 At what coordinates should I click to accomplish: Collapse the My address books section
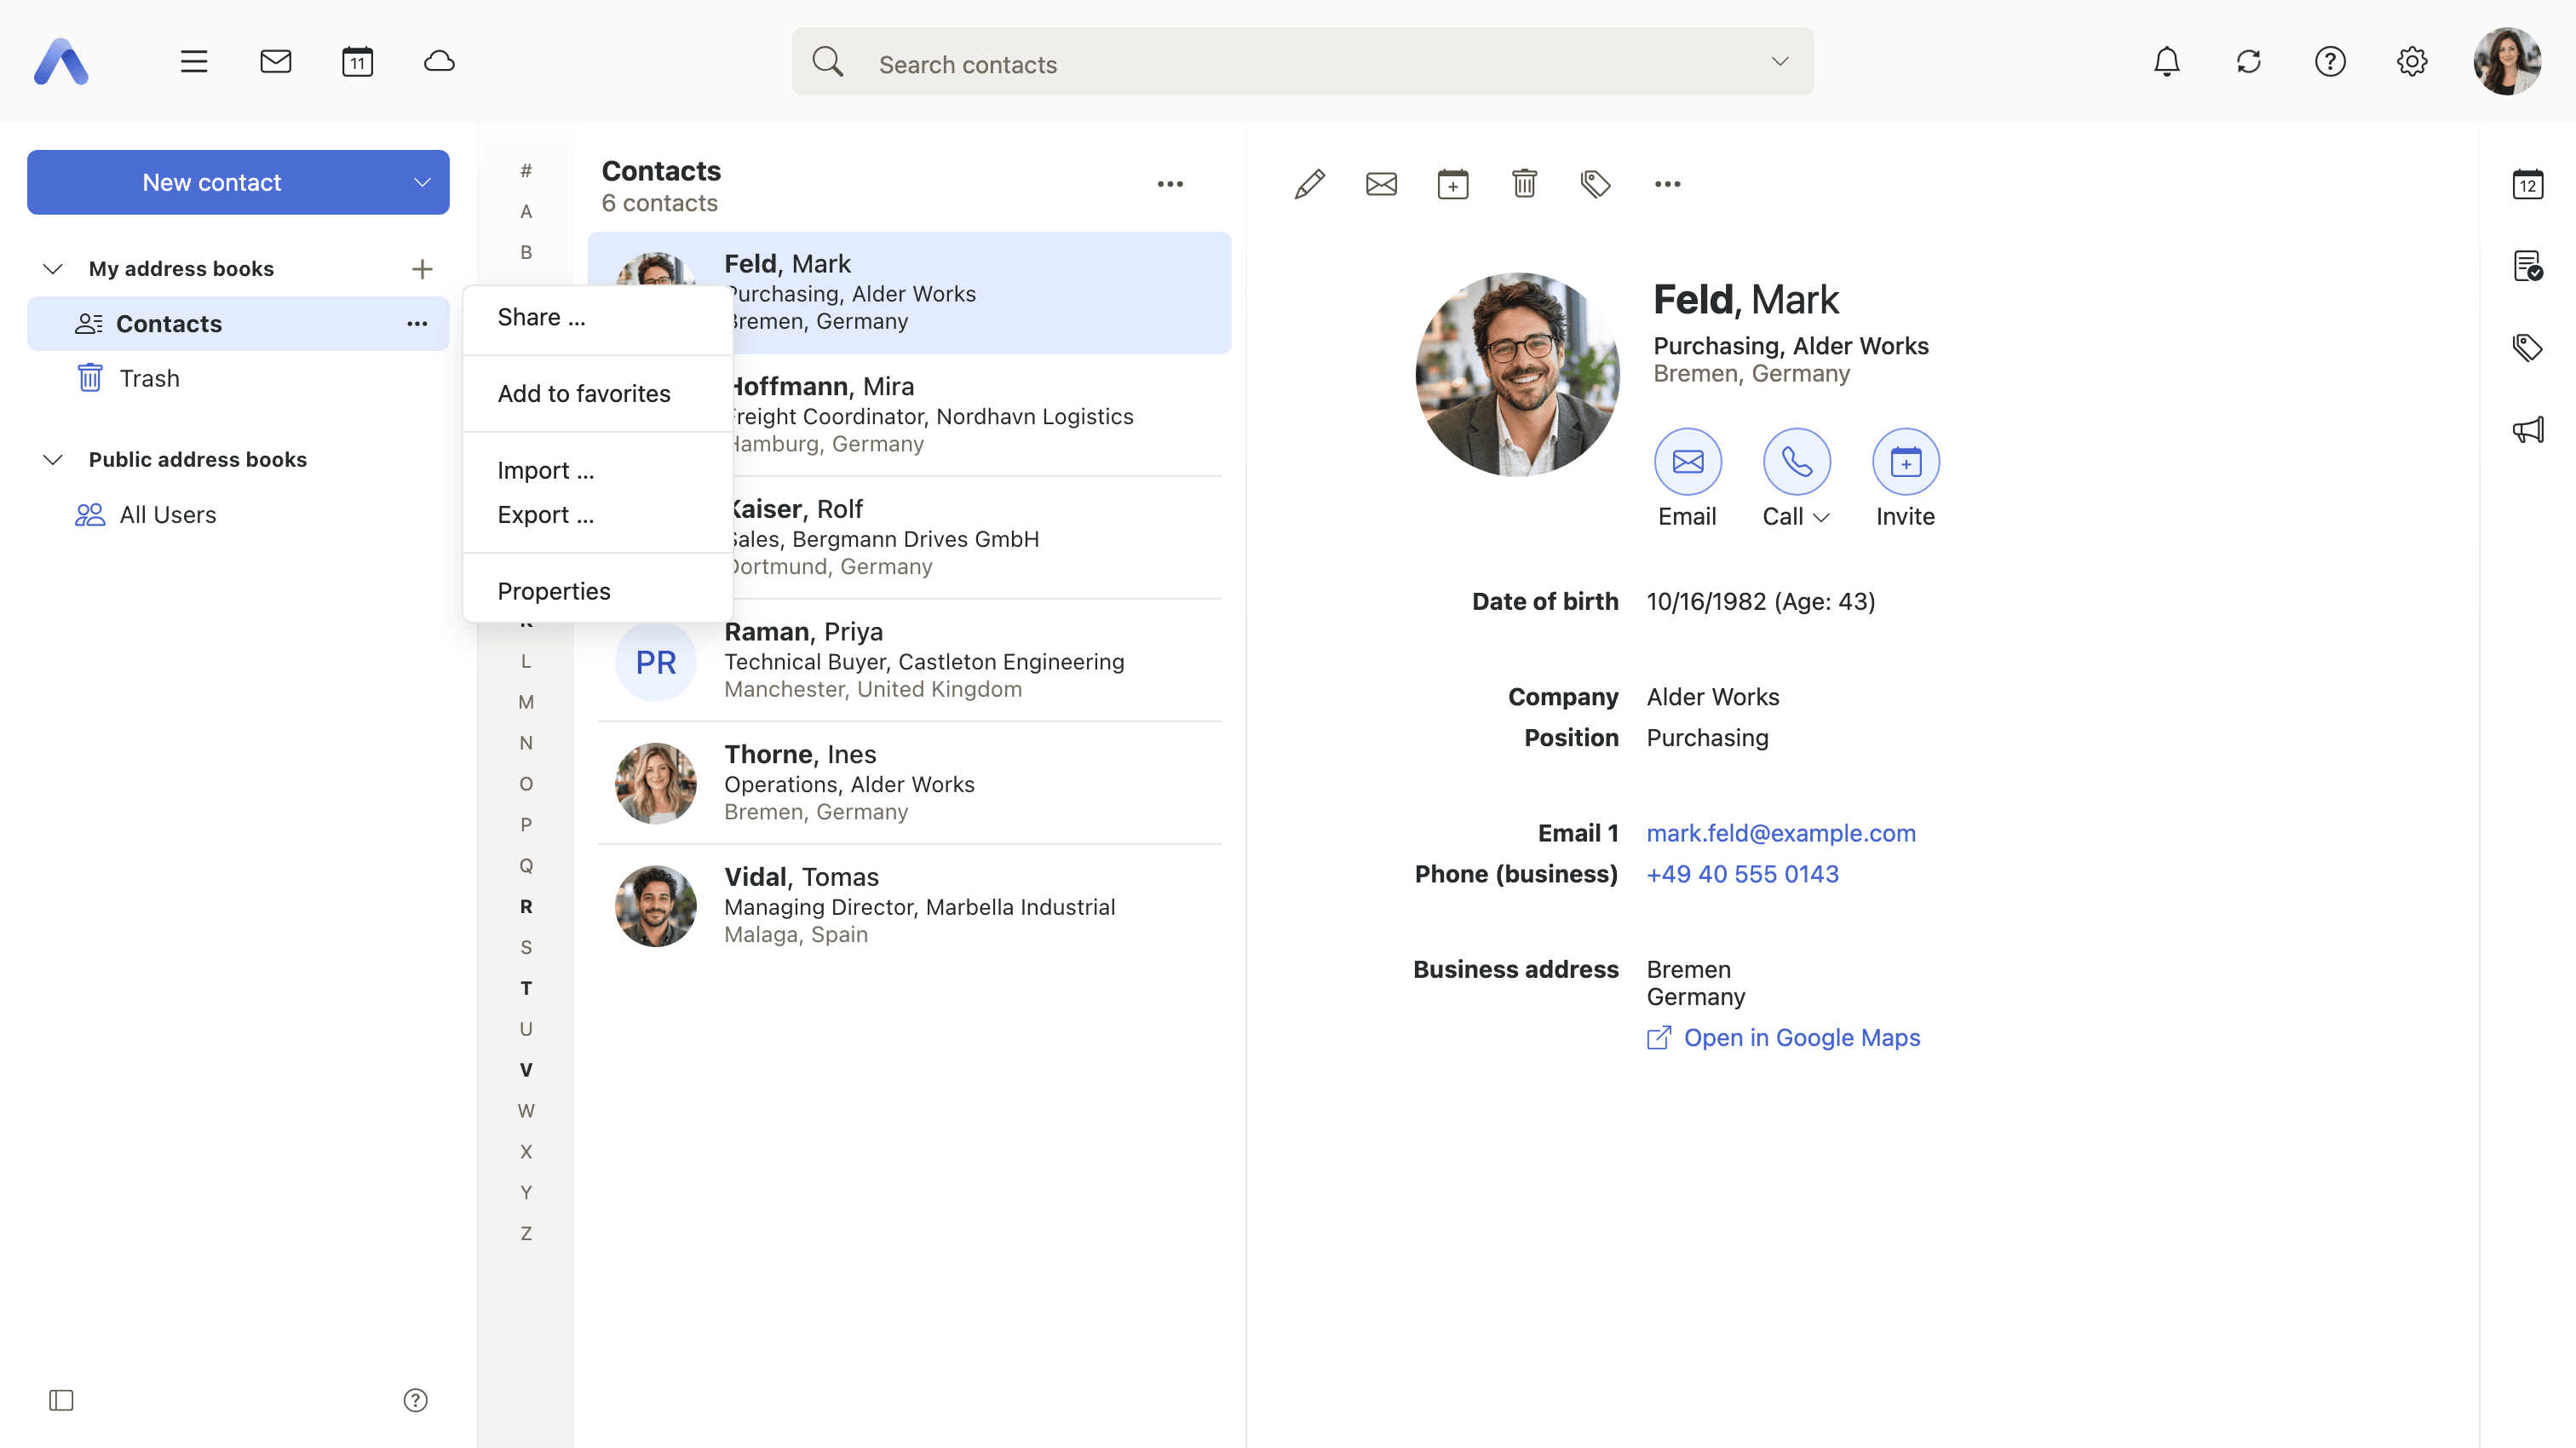[53, 269]
